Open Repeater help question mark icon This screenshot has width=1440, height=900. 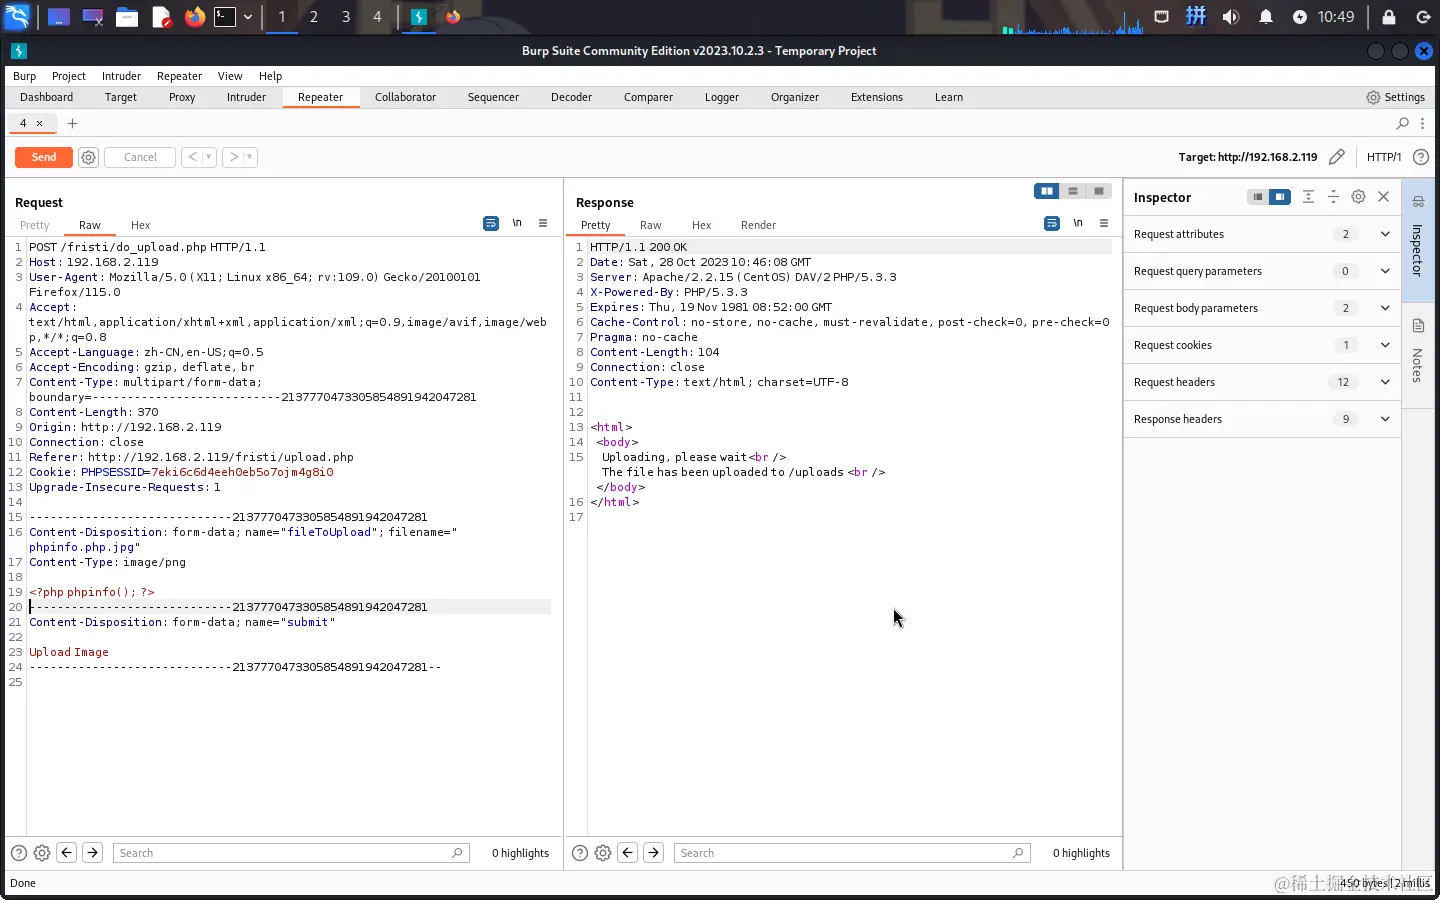pyautogui.click(x=1420, y=157)
